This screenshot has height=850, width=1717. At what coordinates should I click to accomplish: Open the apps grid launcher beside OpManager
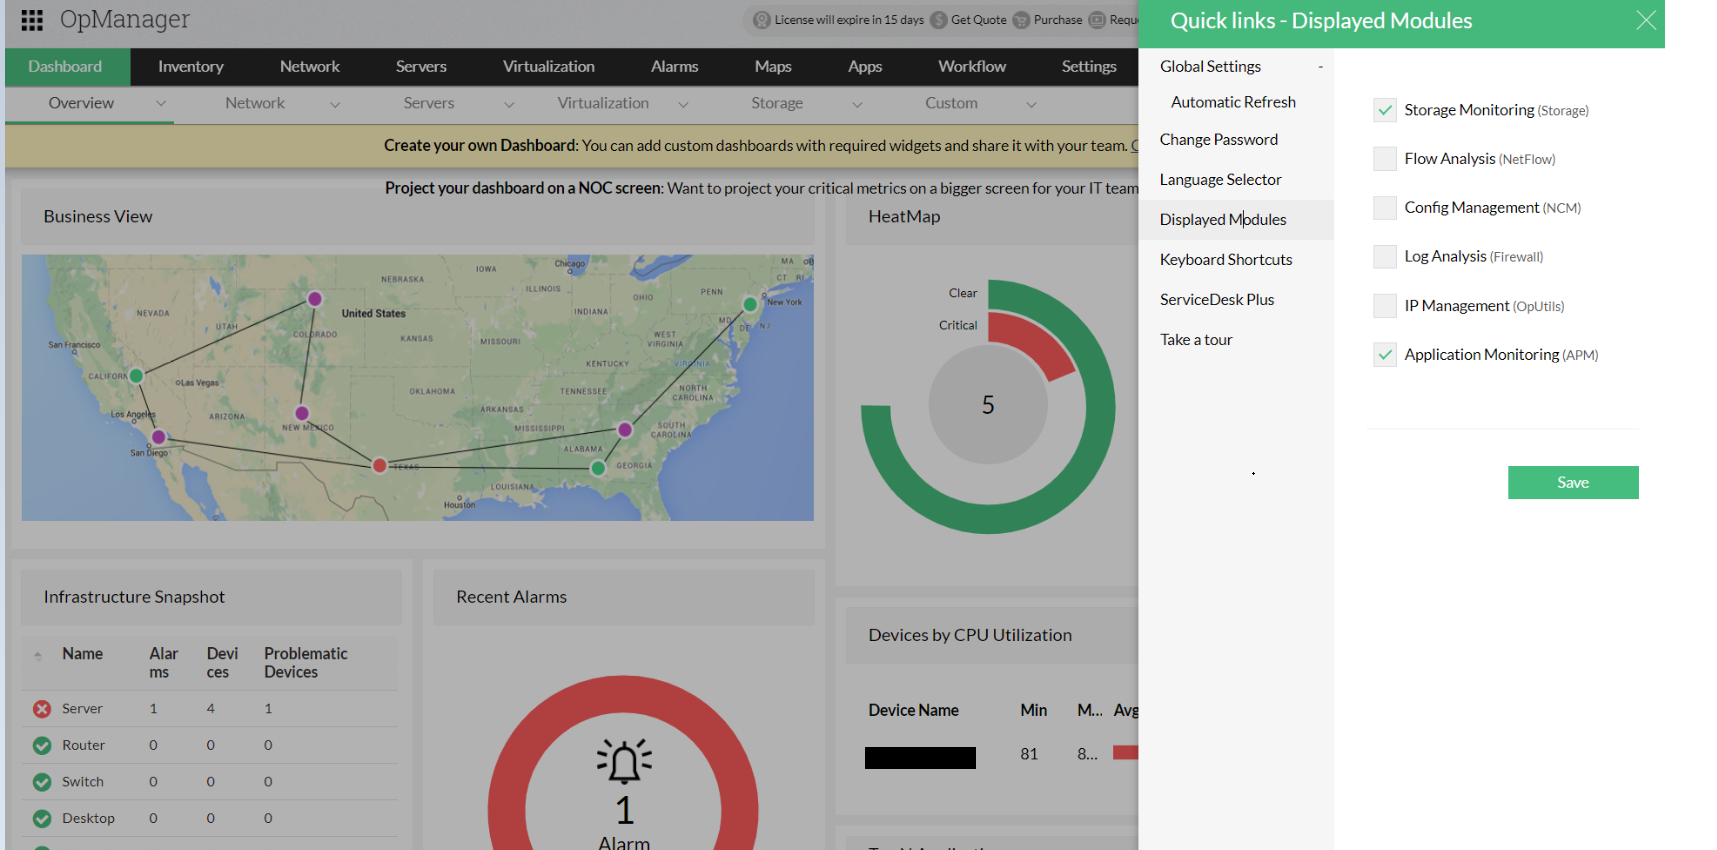[x=32, y=20]
